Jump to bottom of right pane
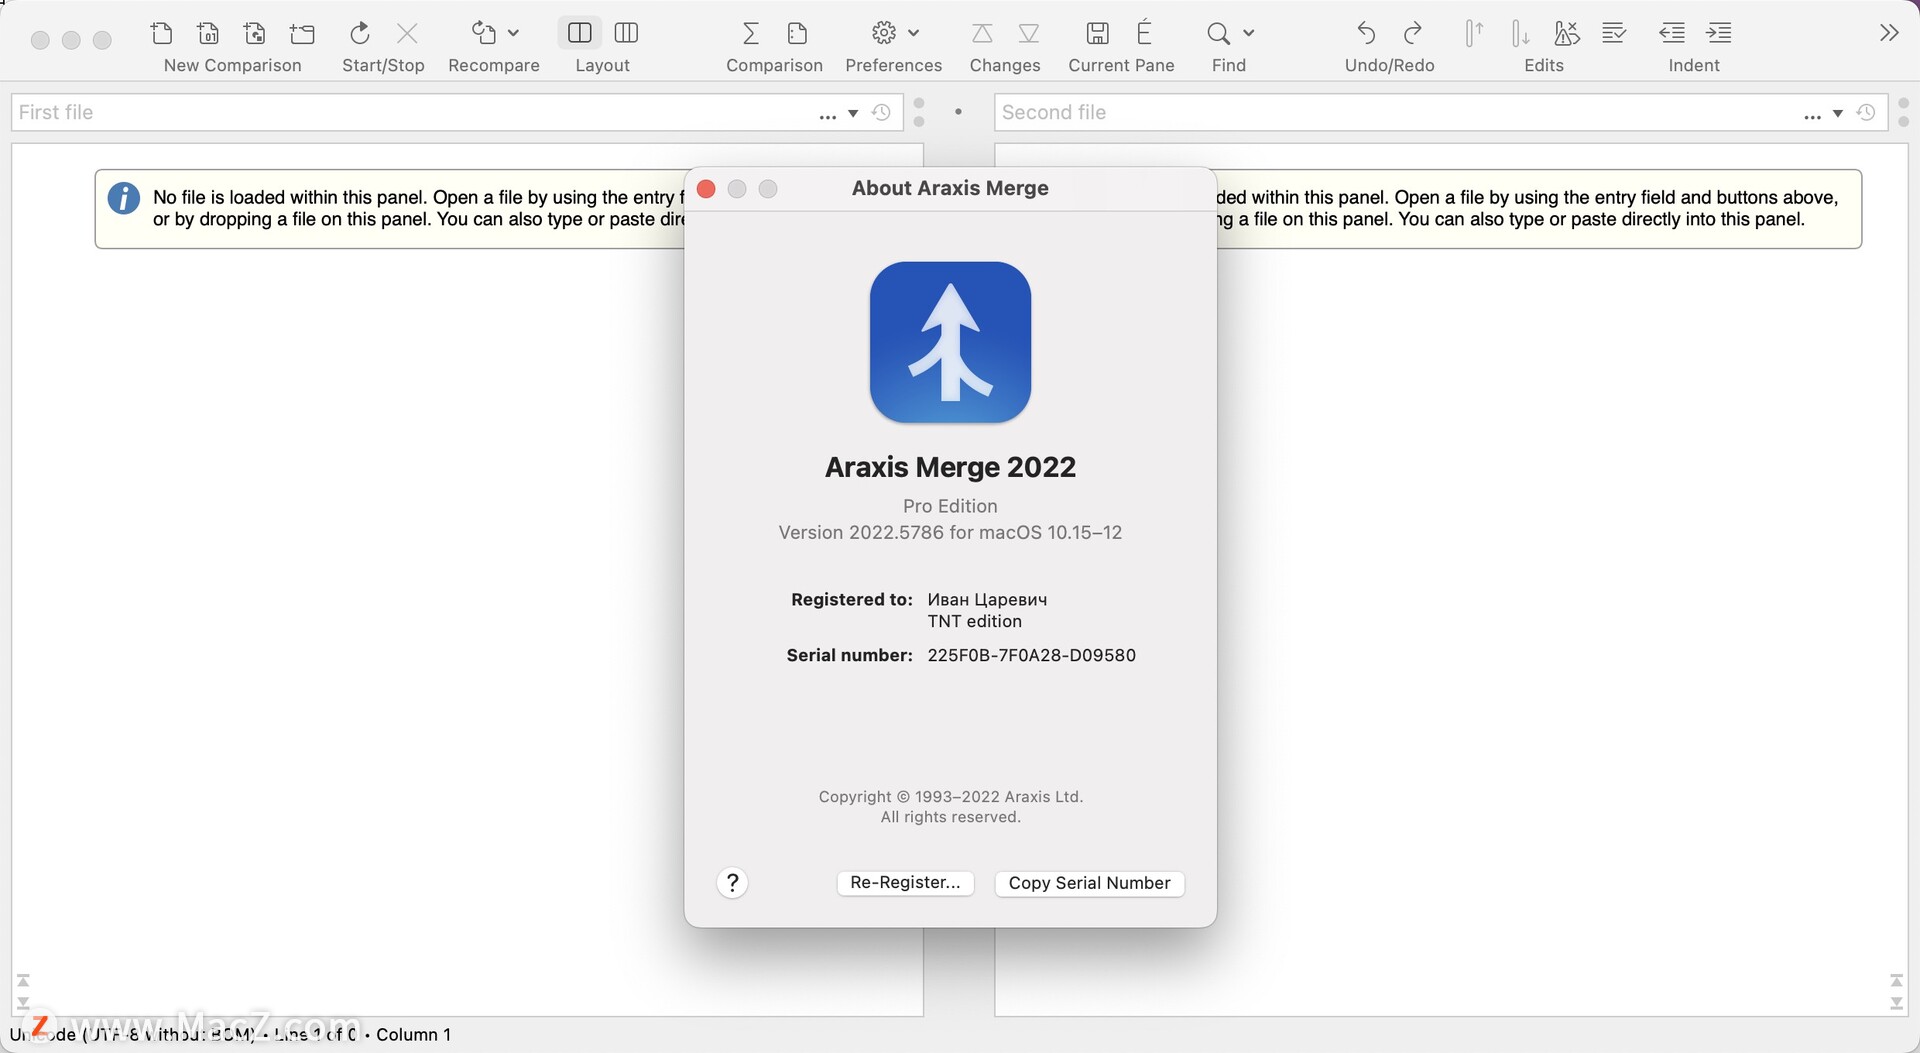Screen dimensions: 1920x1053 1896,1003
